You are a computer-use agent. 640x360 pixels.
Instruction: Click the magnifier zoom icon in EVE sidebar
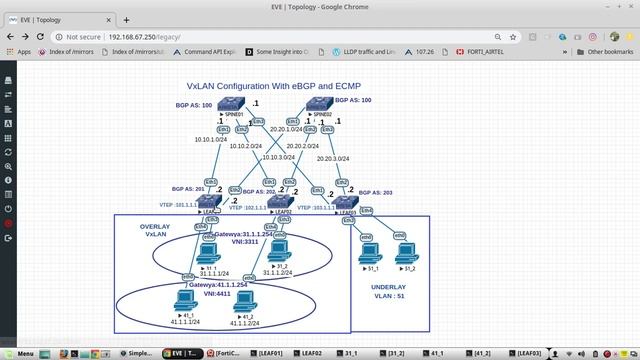(8, 167)
